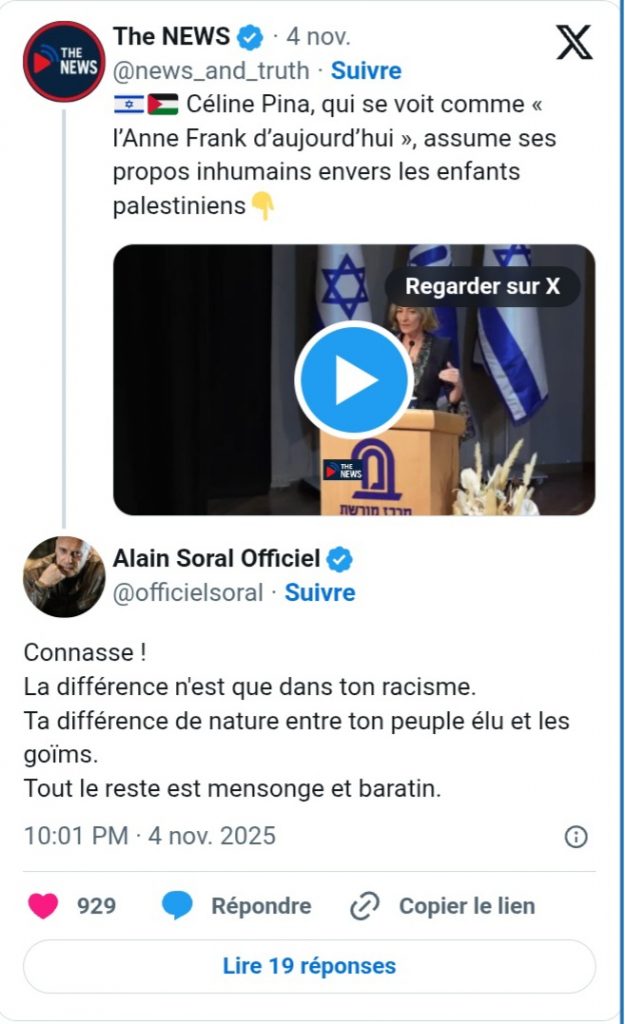The height and width of the screenshot is (1024, 625).
Task: Like the post with the heart icon
Action: 43,906
